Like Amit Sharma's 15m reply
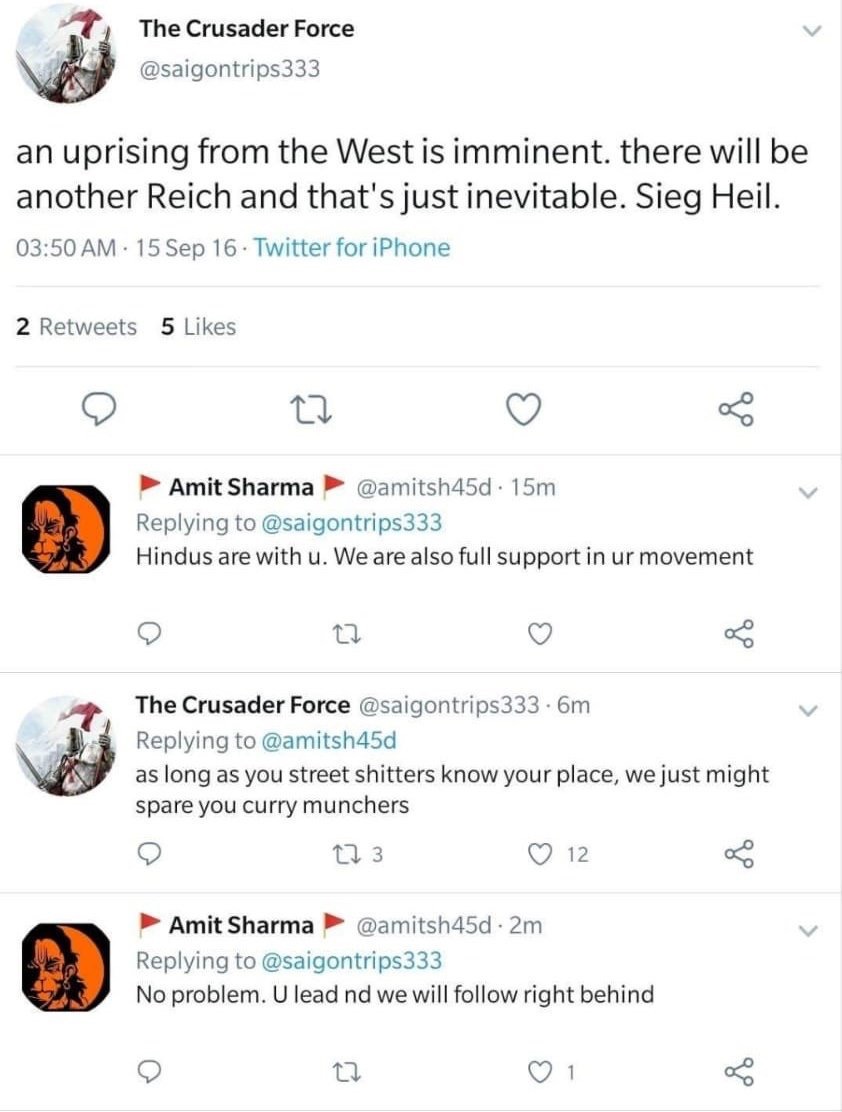This screenshot has height=1112, width=842. [x=541, y=633]
